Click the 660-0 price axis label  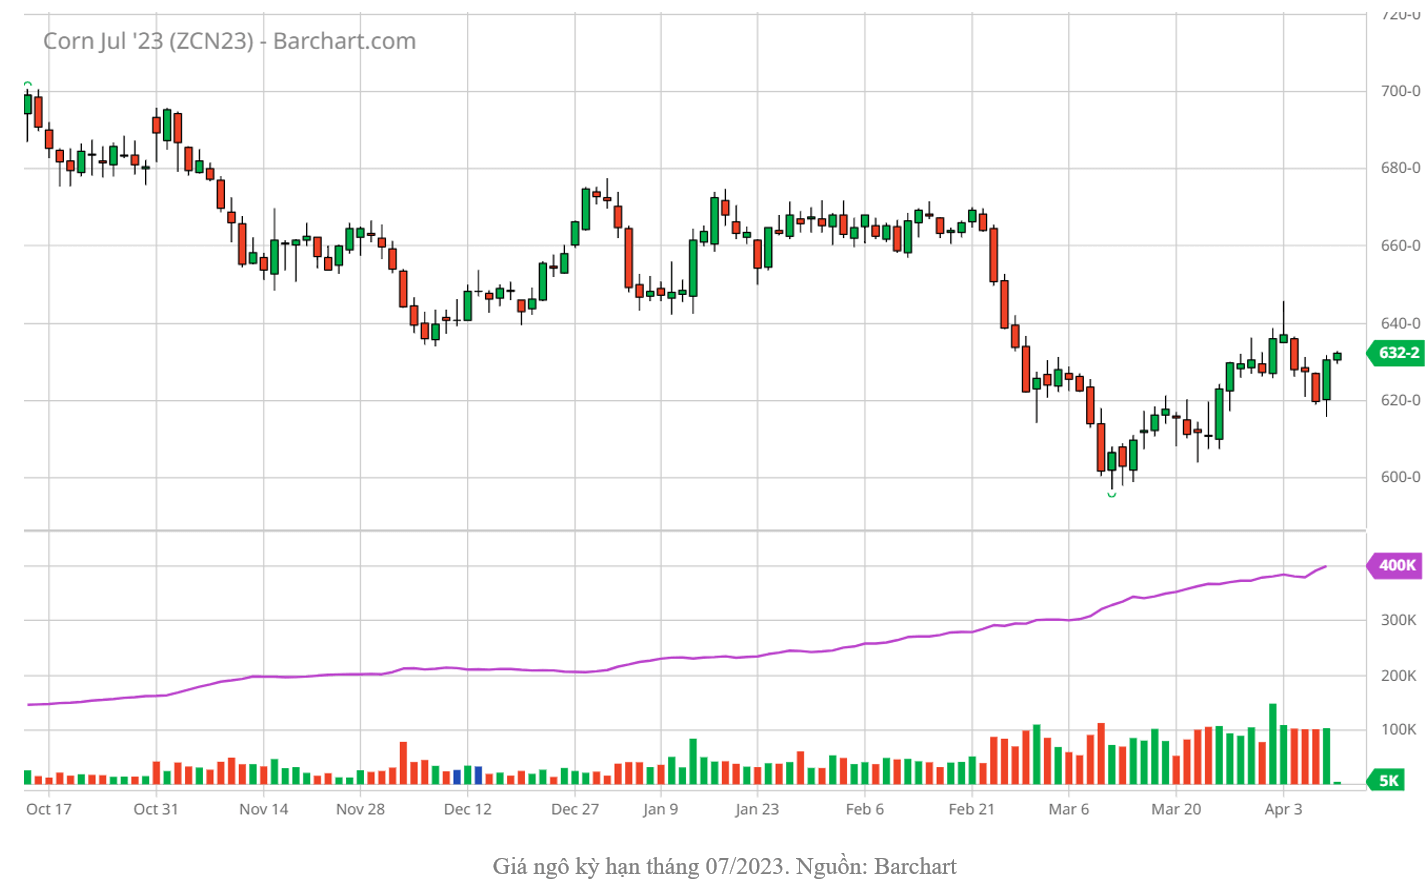(x=1400, y=246)
